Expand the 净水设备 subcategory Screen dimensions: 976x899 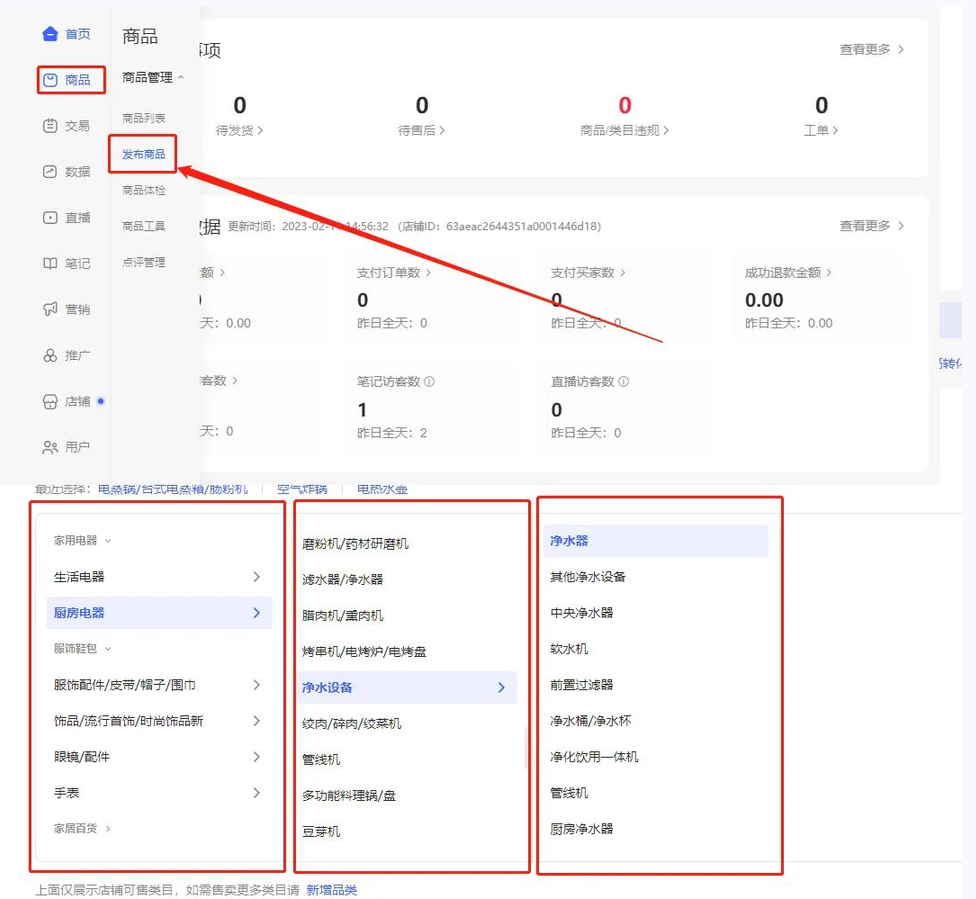click(501, 688)
